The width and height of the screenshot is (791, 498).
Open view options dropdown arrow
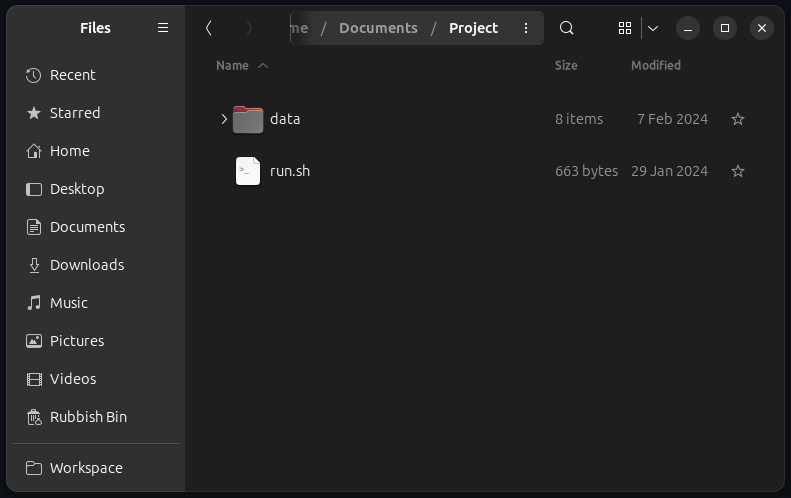pyautogui.click(x=652, y=28)
